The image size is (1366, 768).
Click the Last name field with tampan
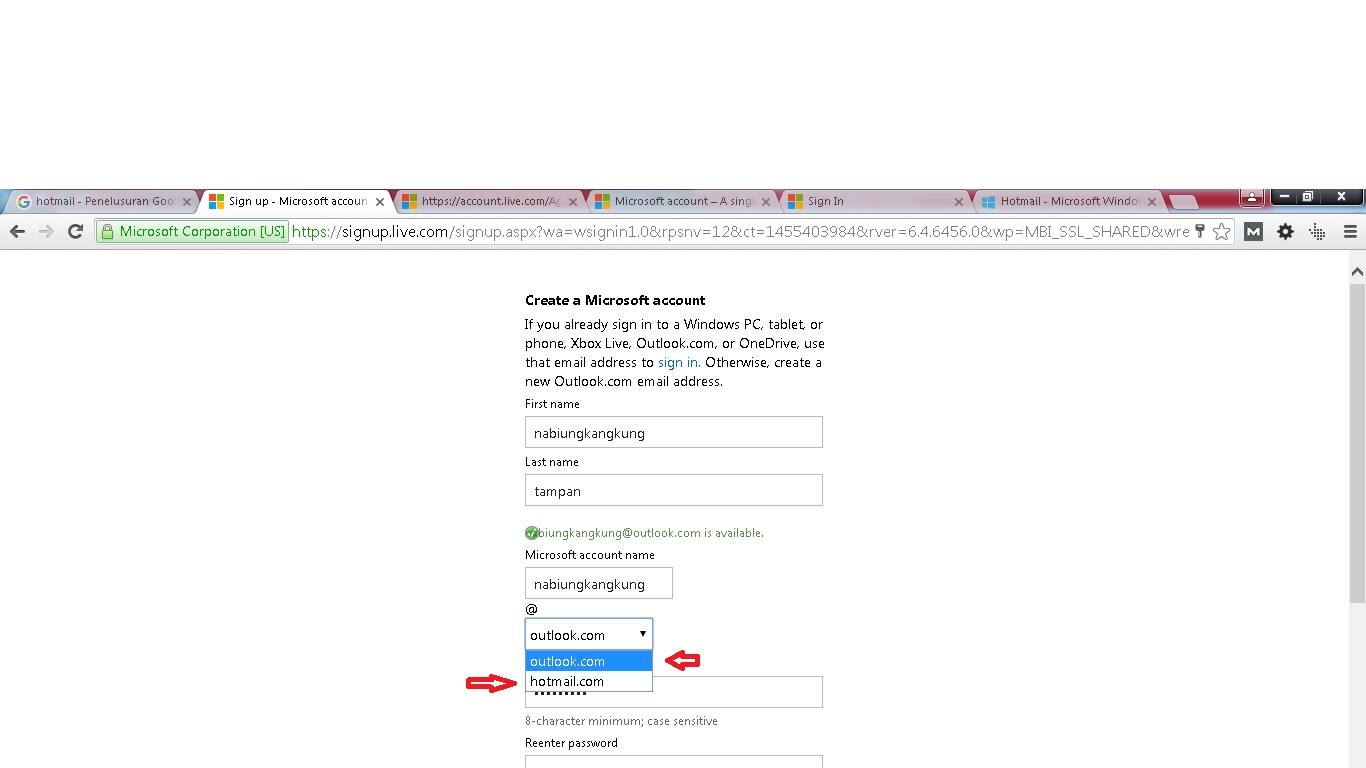pos(674,490)
